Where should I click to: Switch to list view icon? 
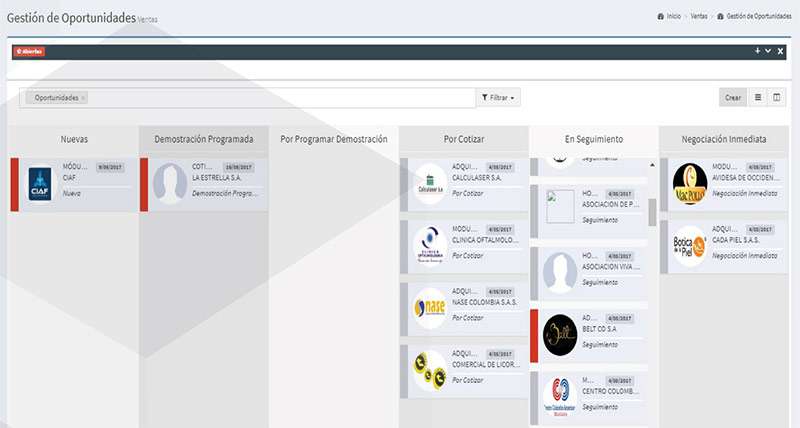coord(758,97)
